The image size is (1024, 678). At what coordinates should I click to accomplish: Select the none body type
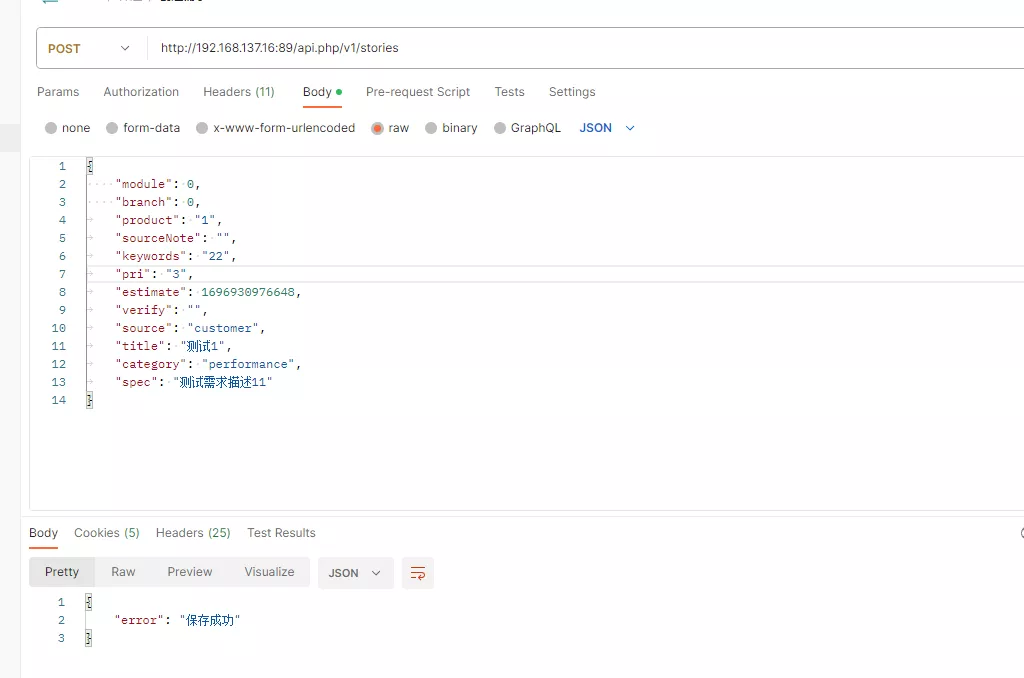67,128
